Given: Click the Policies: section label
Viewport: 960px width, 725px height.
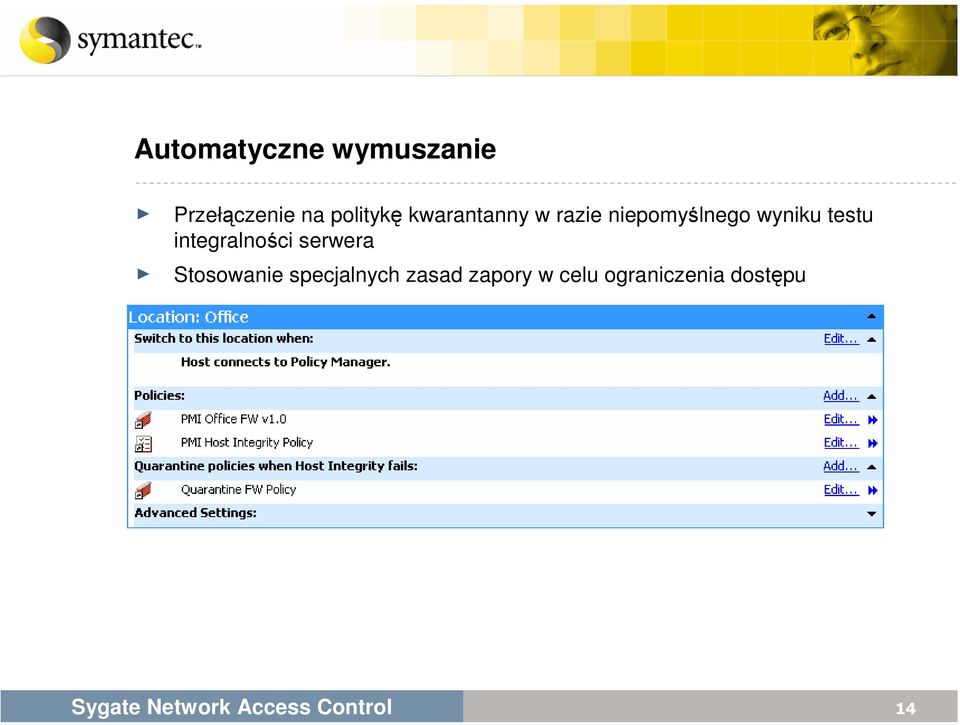Looking at the screenshot, I should pyautogui.click(x=159, y=396).
